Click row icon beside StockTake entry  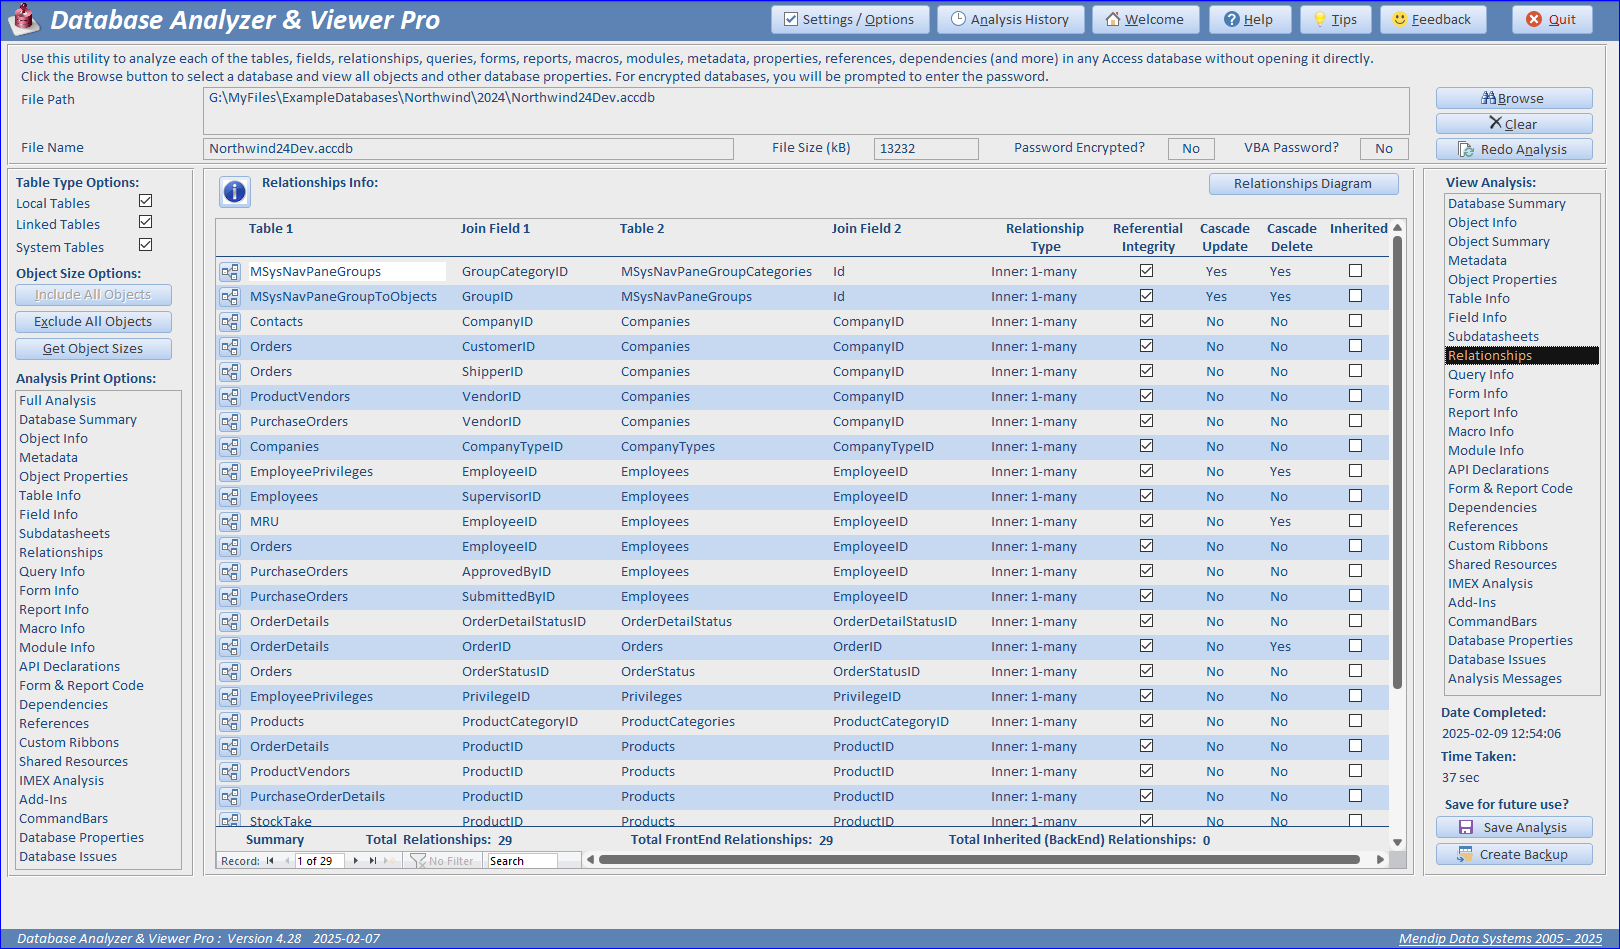[230, 821]
